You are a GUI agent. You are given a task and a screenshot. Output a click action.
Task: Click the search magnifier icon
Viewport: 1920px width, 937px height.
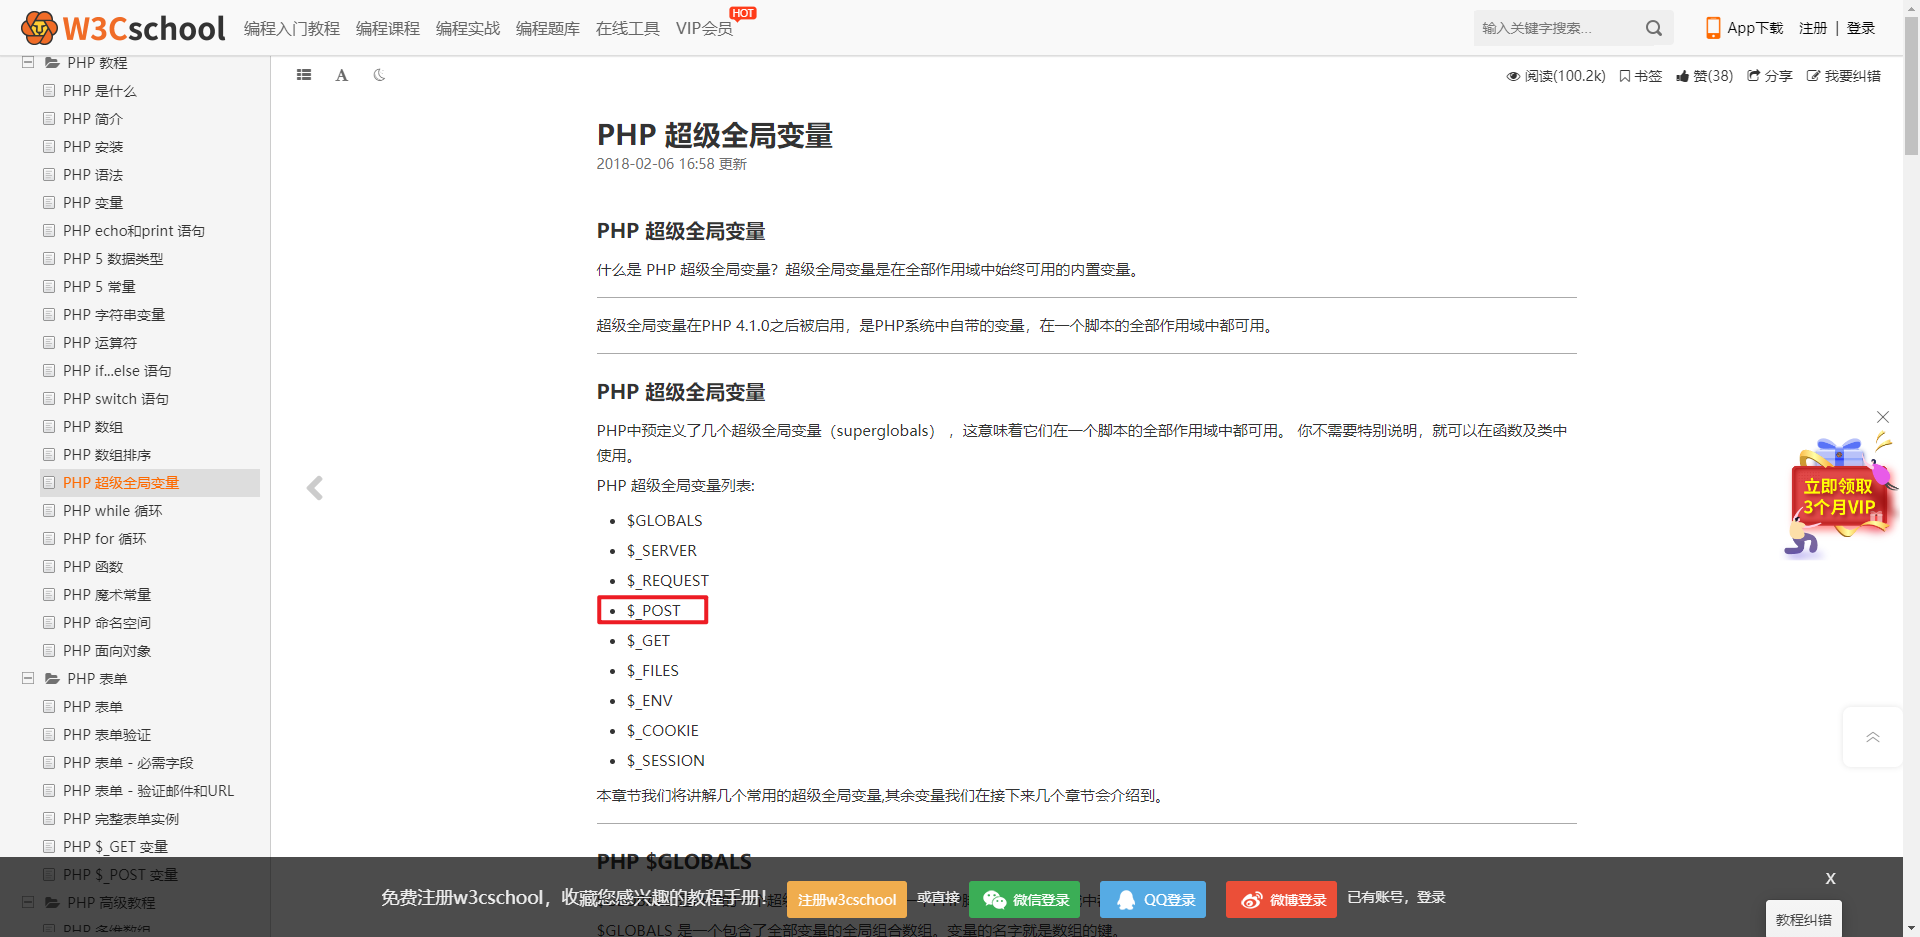click(1654, 28)
